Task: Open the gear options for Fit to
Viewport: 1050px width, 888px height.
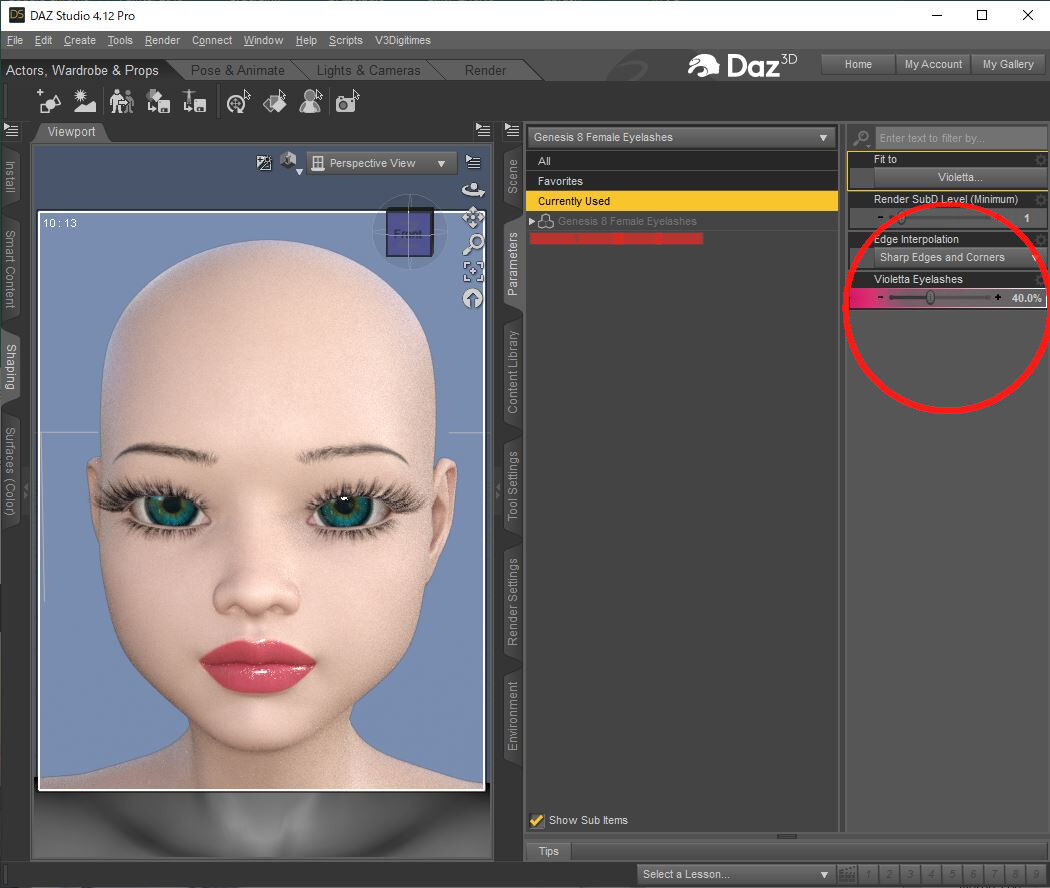Action: tap(1040, 159)
